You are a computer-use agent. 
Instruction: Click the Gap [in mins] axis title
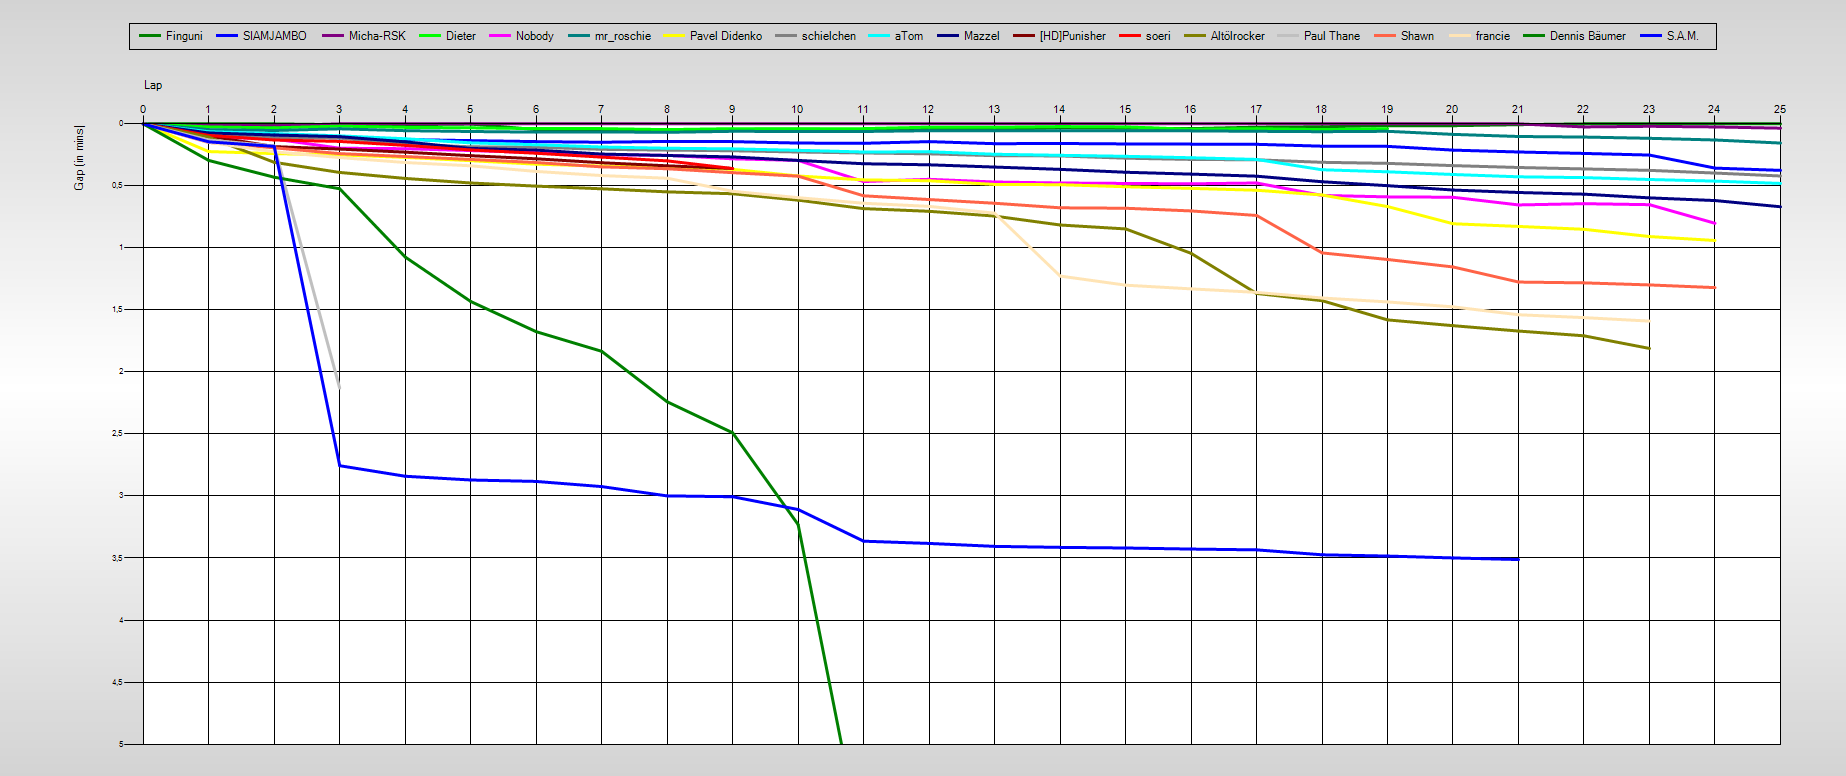tap(79, 157)
